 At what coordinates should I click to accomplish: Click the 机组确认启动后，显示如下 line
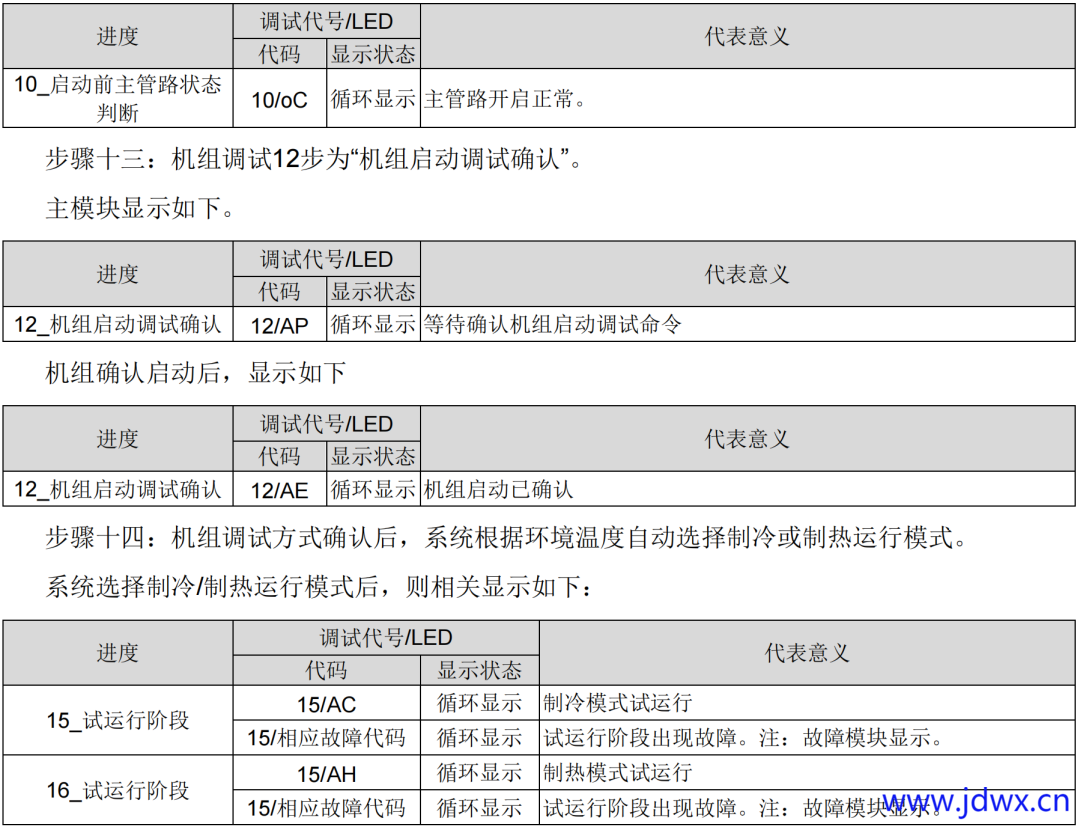coord(195,374)
